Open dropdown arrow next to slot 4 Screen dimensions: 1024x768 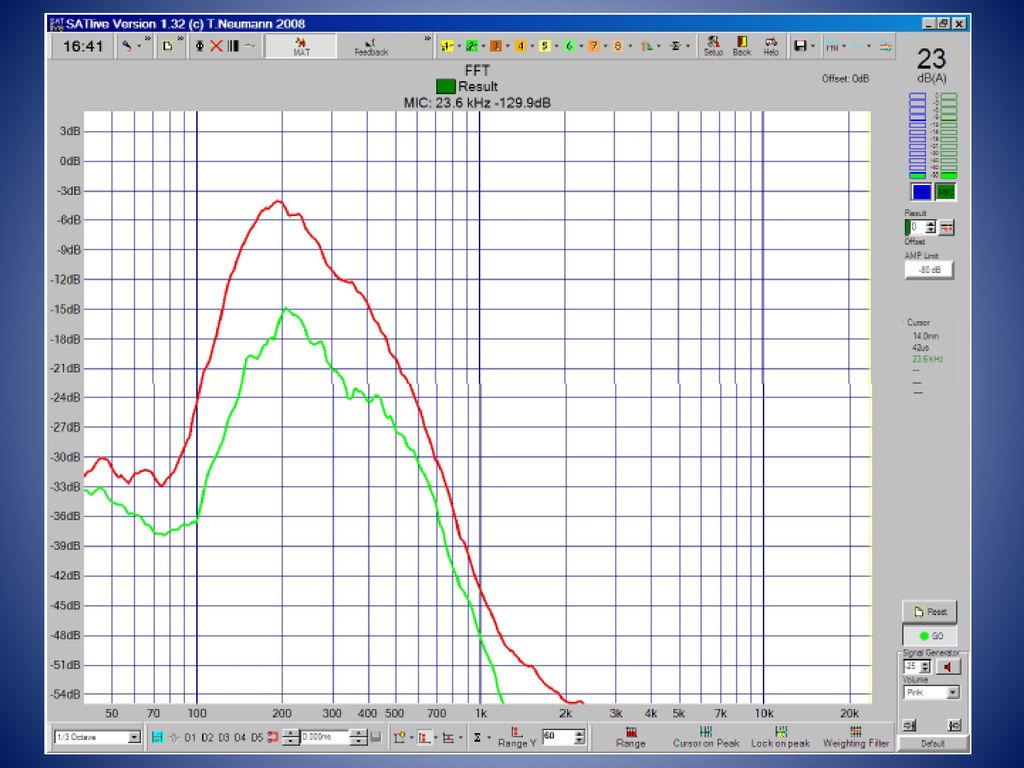532,46
